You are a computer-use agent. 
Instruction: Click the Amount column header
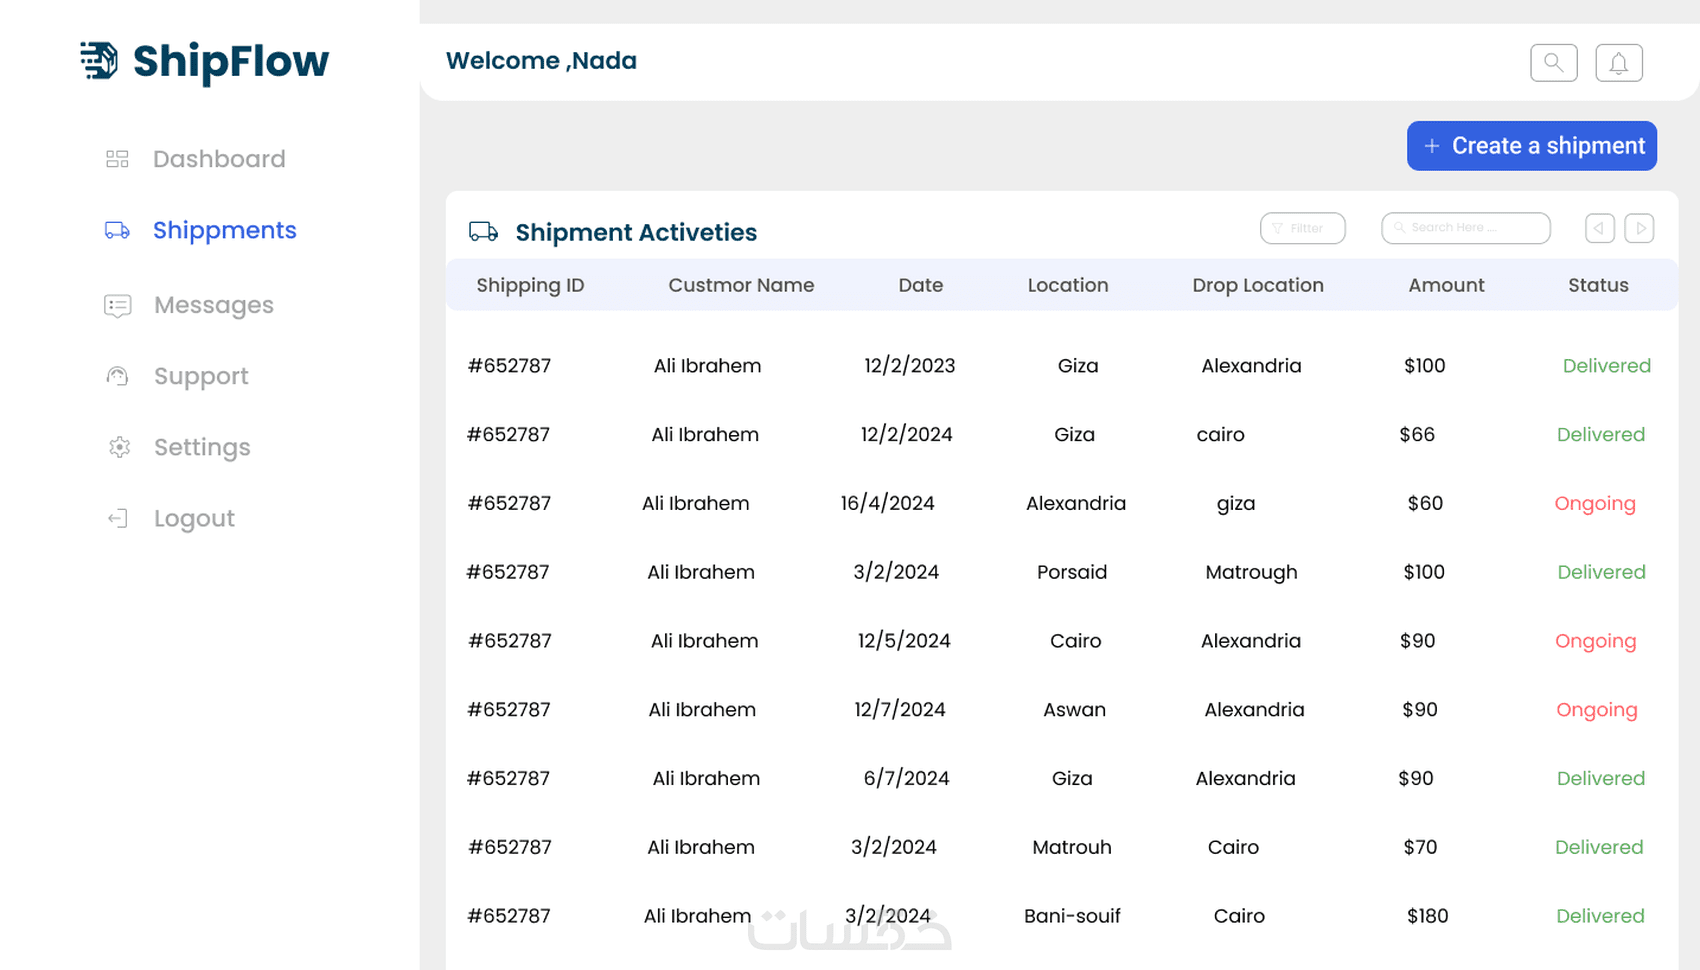1445,285
